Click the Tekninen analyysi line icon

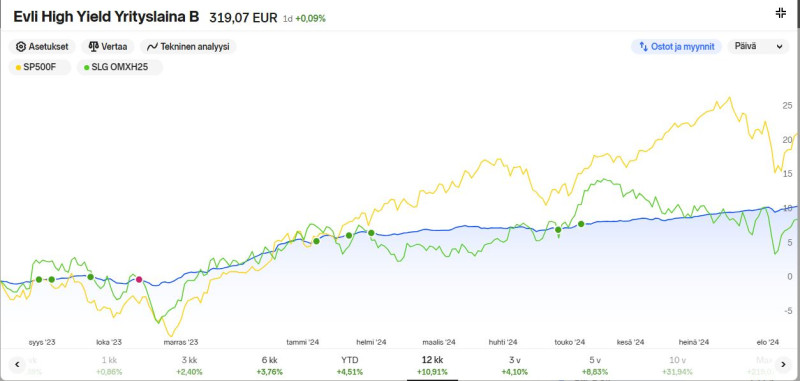point(152,47)
